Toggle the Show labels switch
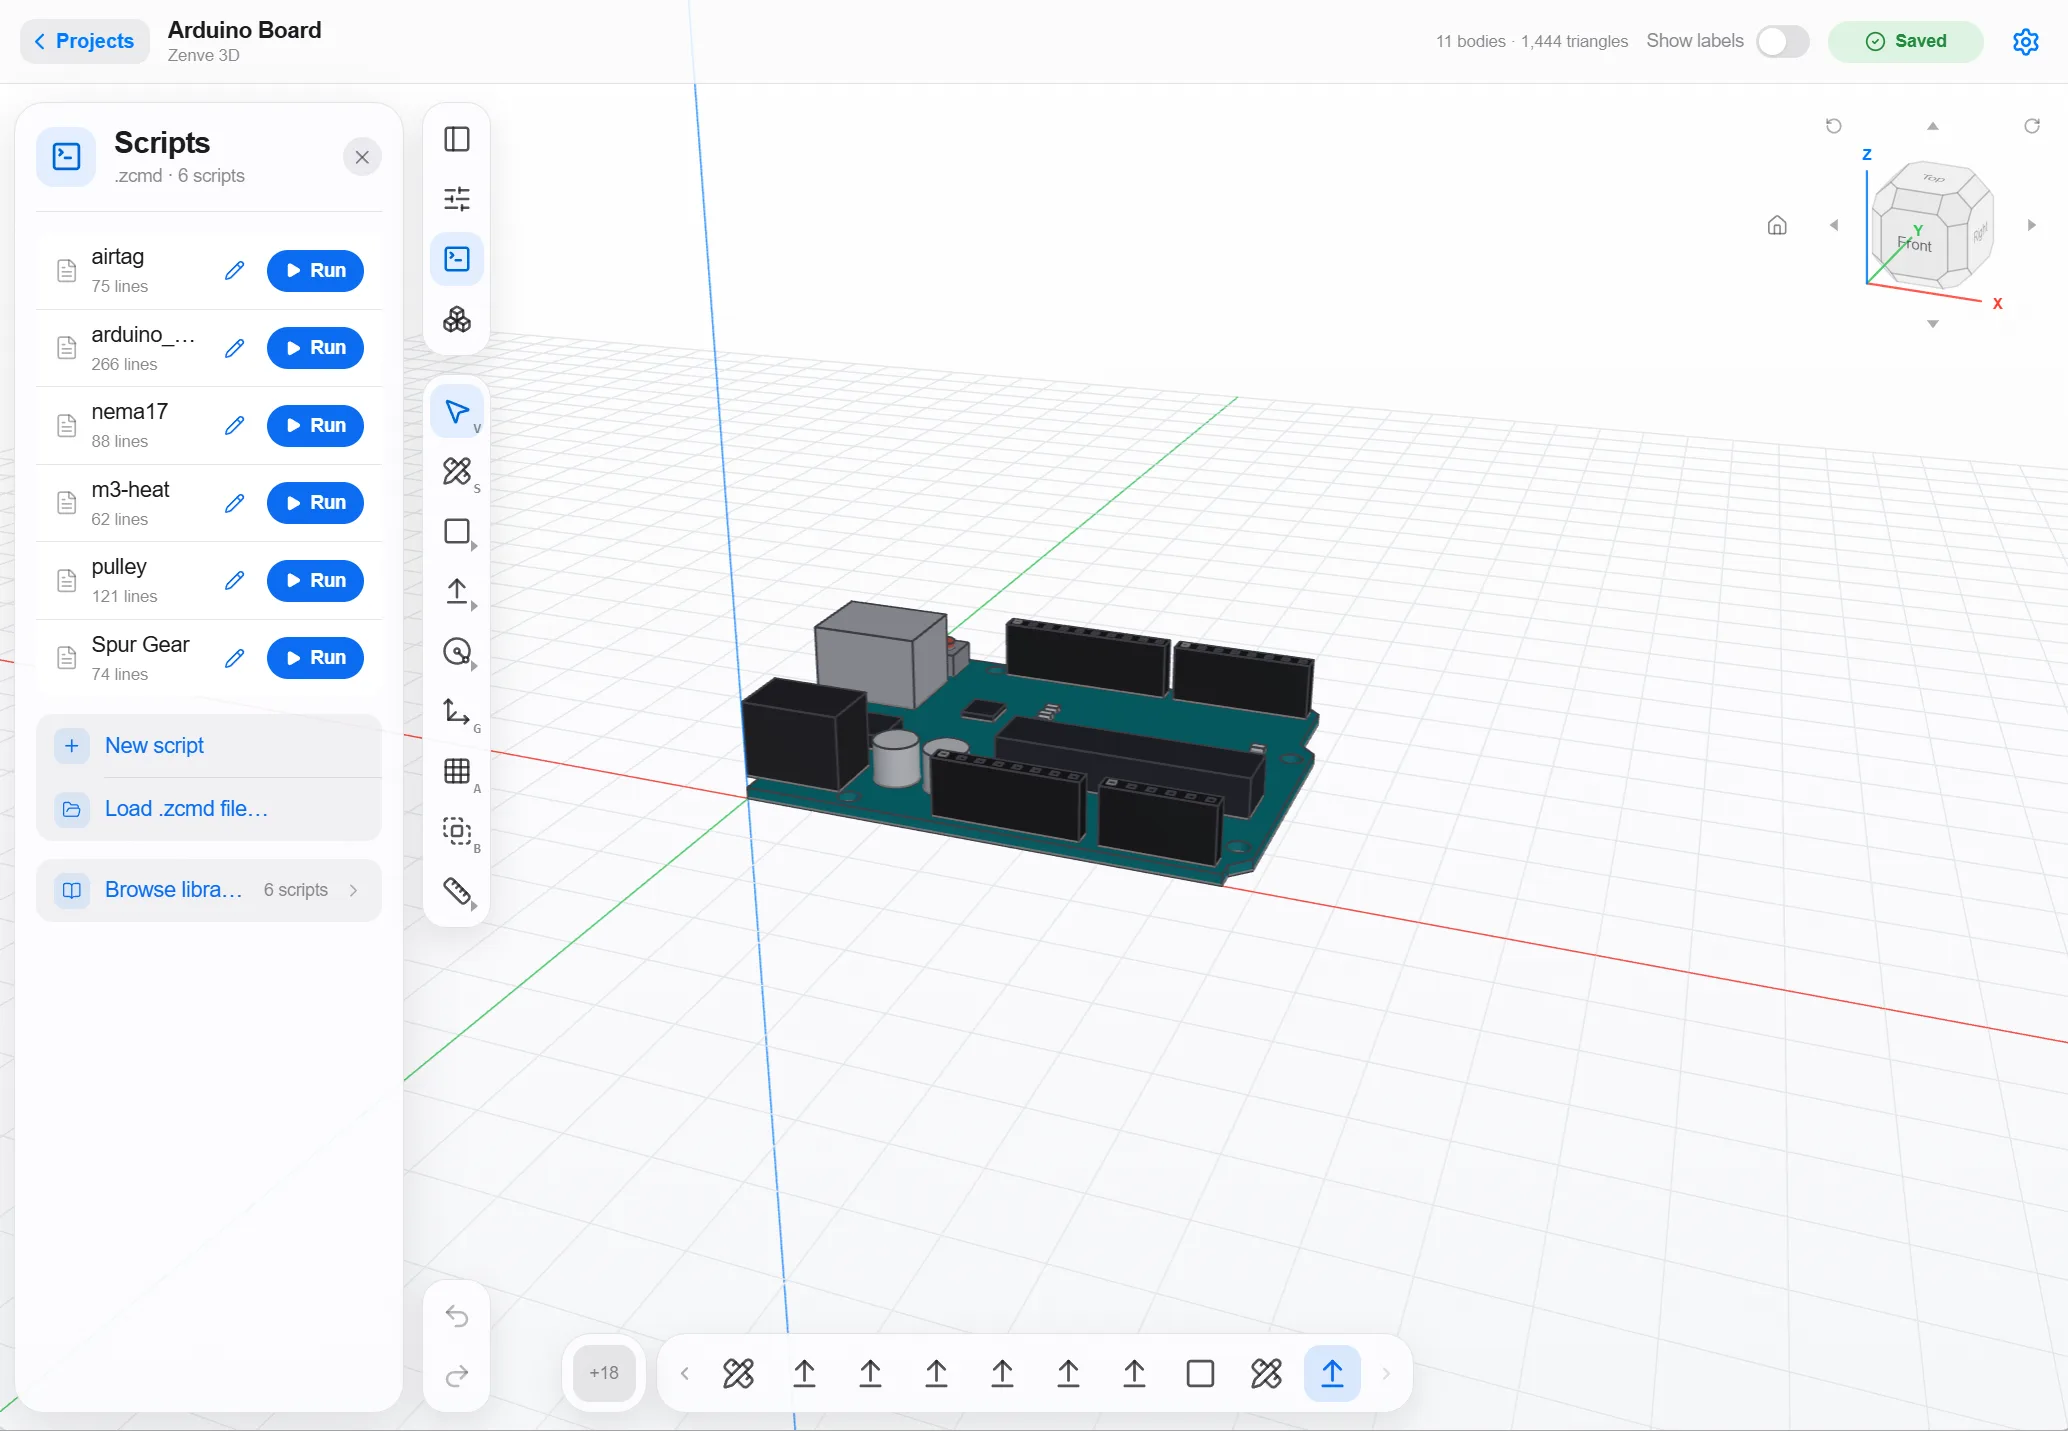Image resolution: width=2068 pixels, height=1431 pixels. click(1783, 41)
